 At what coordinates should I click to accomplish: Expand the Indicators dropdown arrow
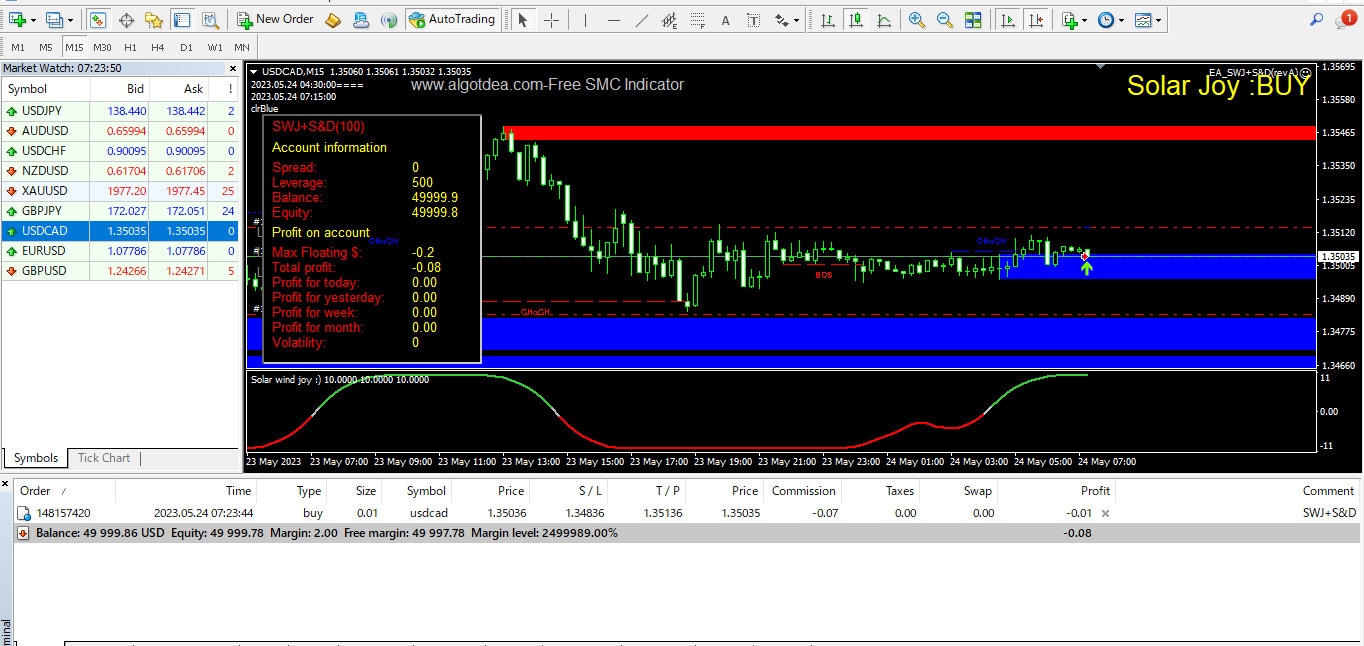tap(1085, 20)
